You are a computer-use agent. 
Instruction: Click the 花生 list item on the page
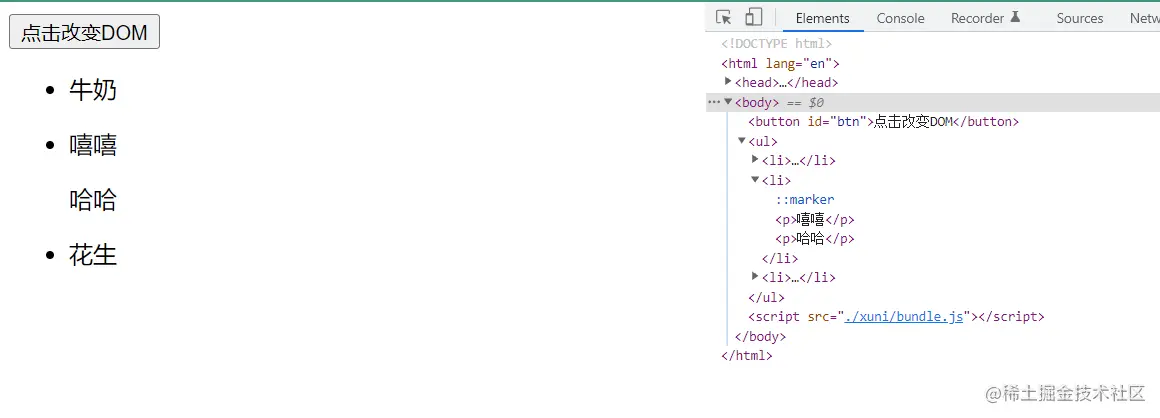[x=93, y=254]
